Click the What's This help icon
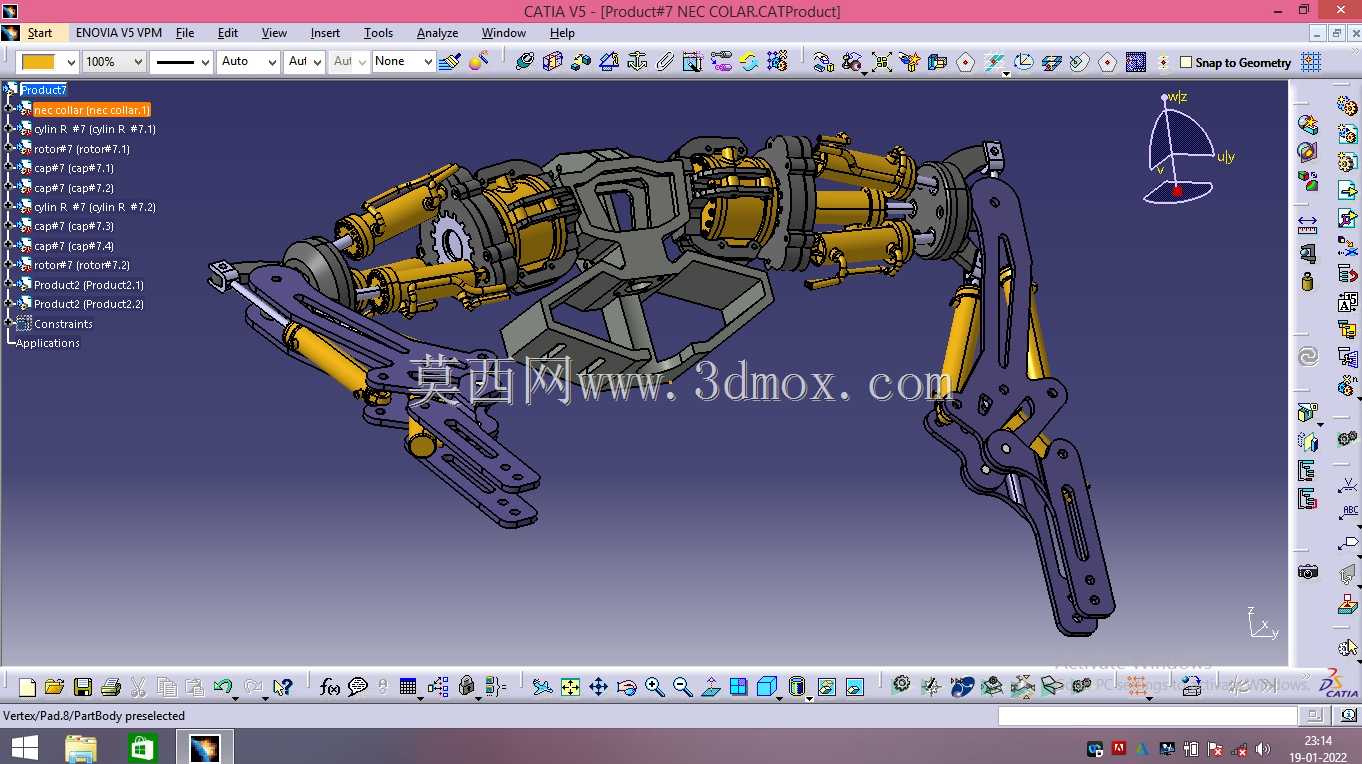The height and width of the screenshot is (764, 1362). click(282, 687)
